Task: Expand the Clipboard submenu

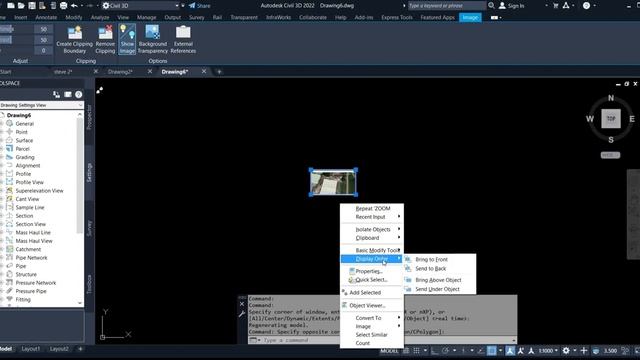Action: click(x=372, y=238)
